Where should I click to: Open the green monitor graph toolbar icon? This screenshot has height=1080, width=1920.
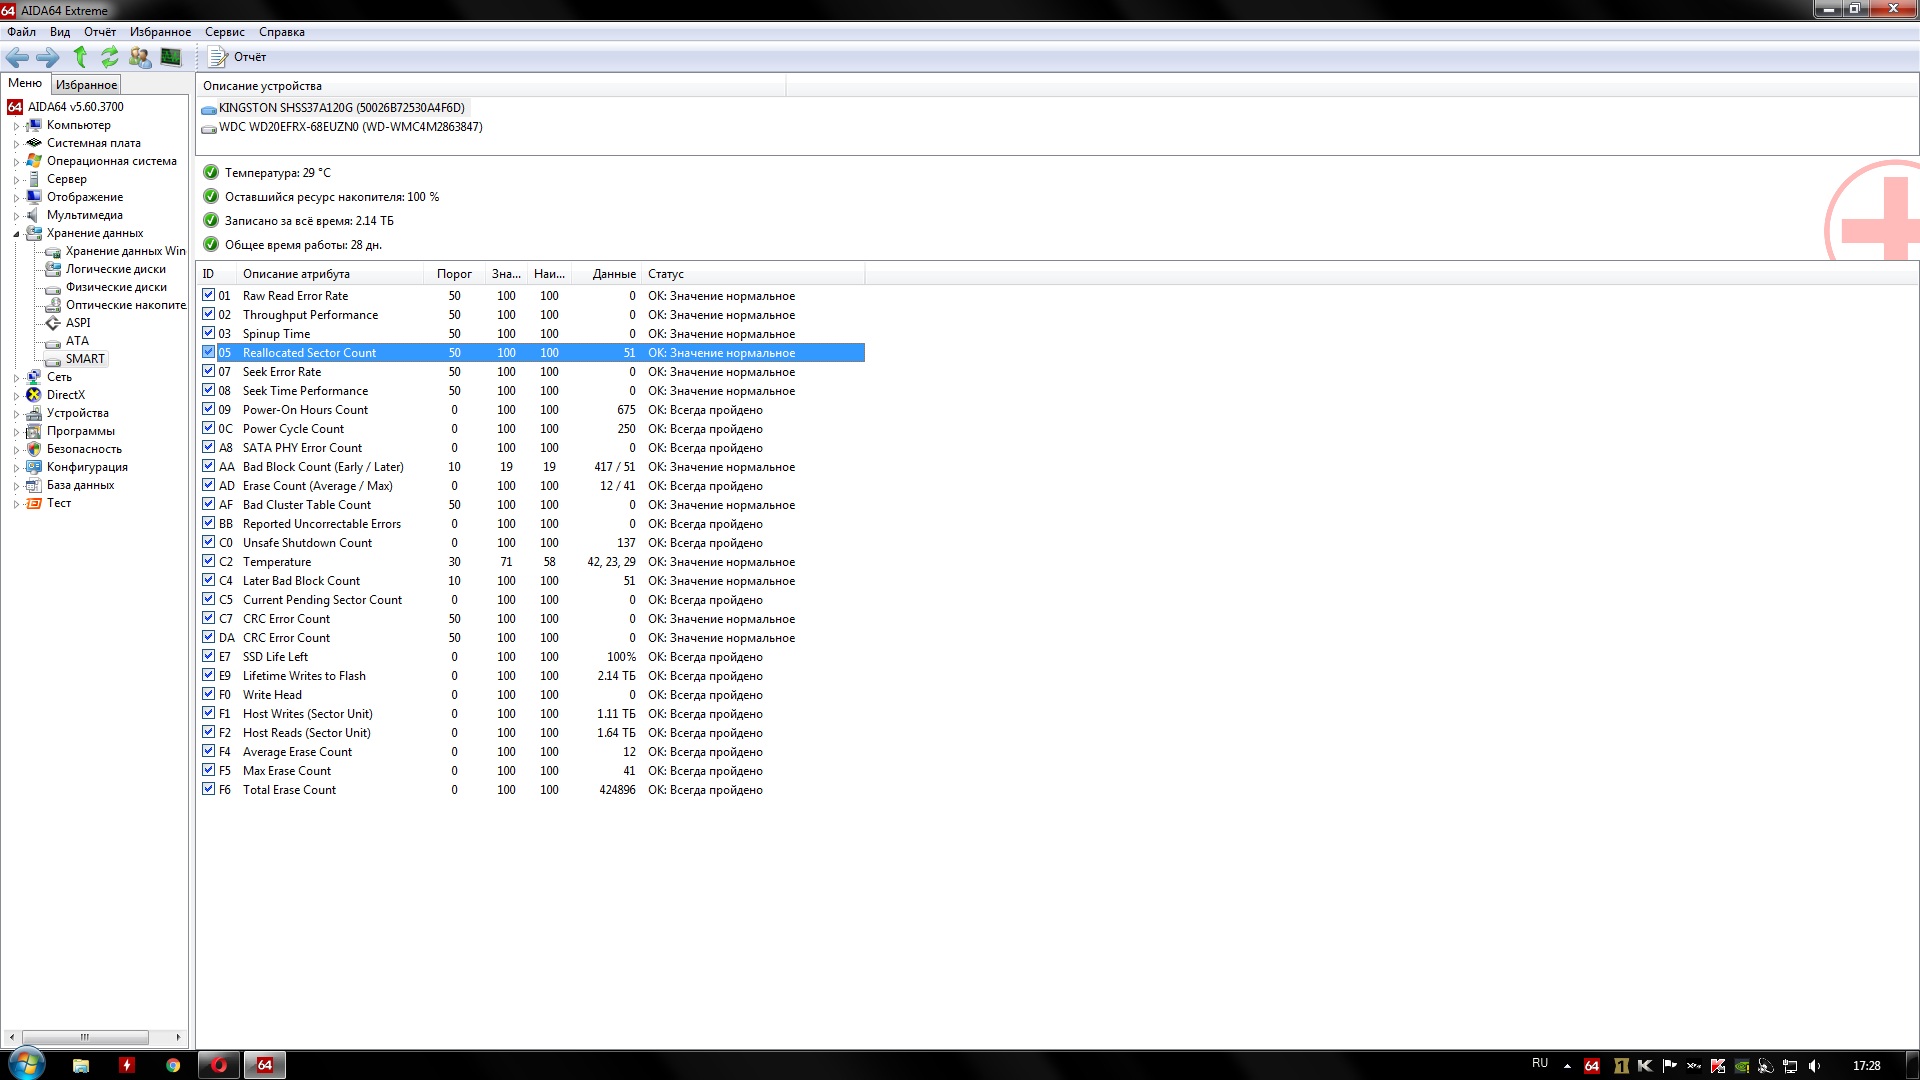point(171,57)
